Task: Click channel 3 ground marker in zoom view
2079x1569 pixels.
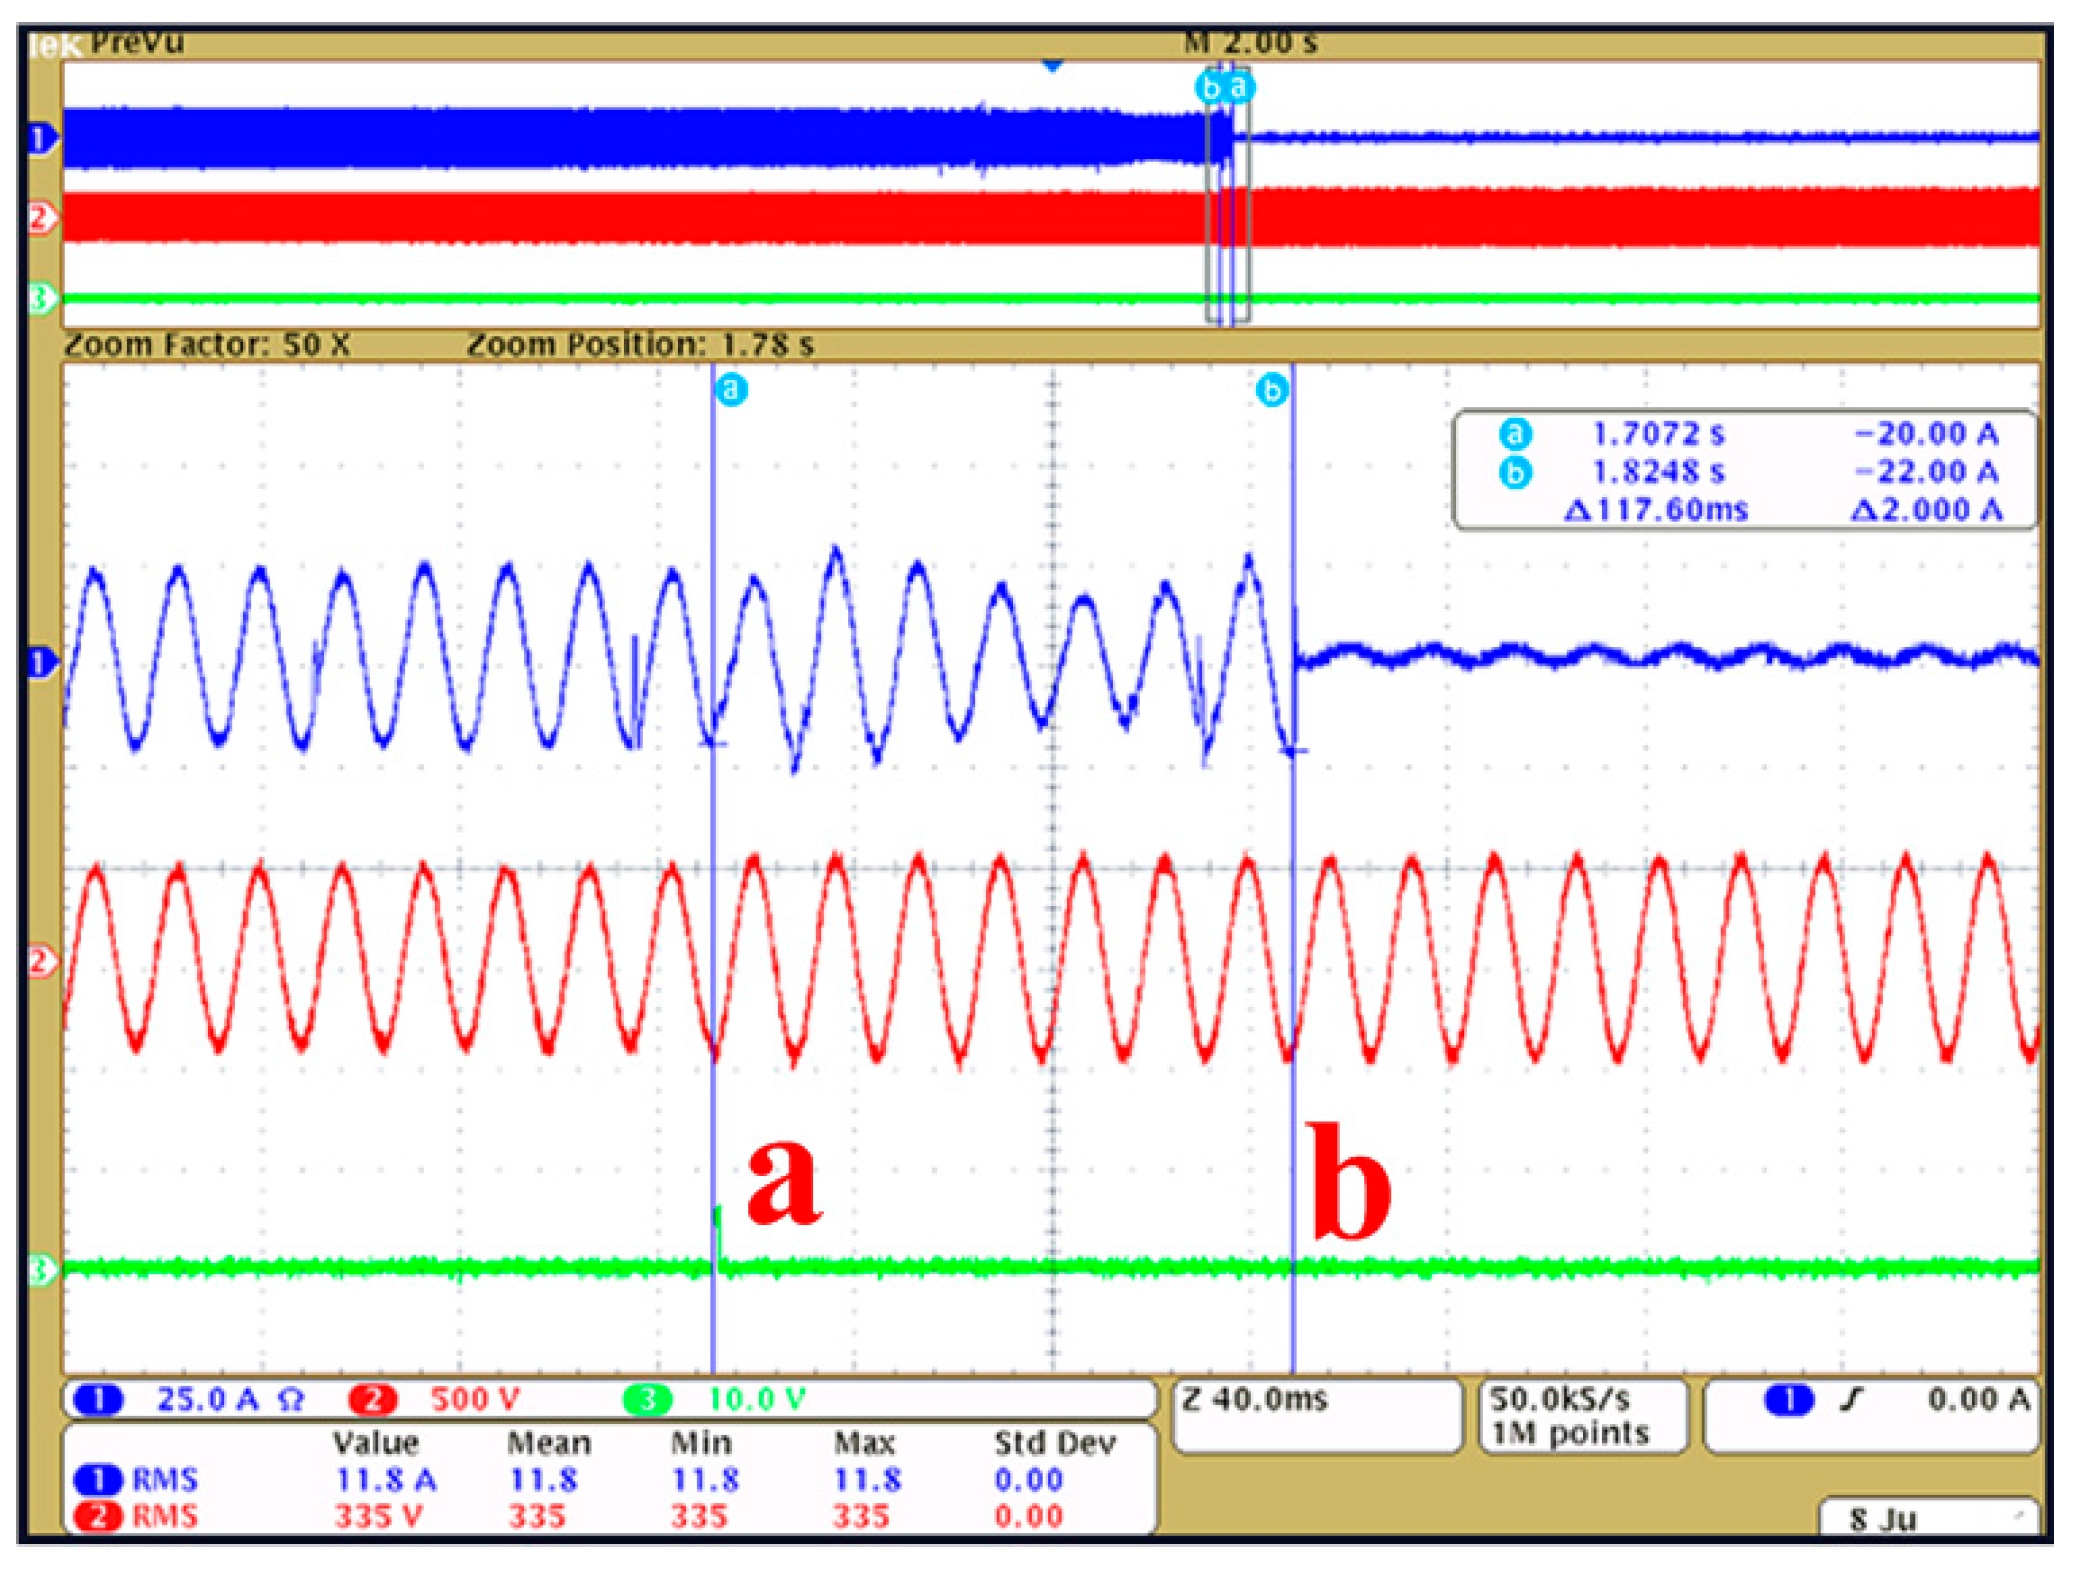Action: pyautogui.click(x=41, y=1270)
